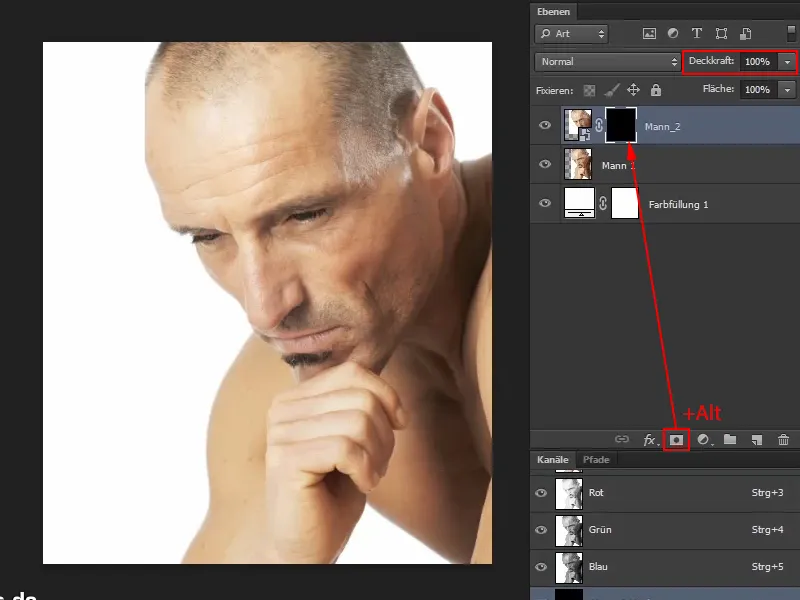Open the fx layer style menu
The width and height of the screenshot is (800, 600).
pos(650,440)
